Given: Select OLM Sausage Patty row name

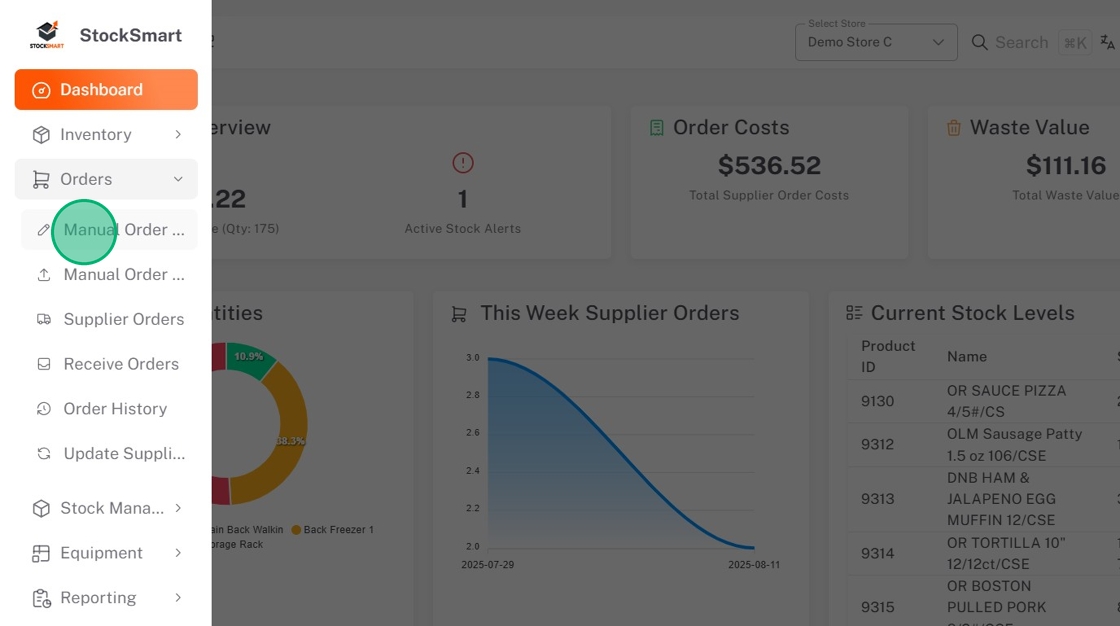Looking at the screenshot, I should 1014,444.
